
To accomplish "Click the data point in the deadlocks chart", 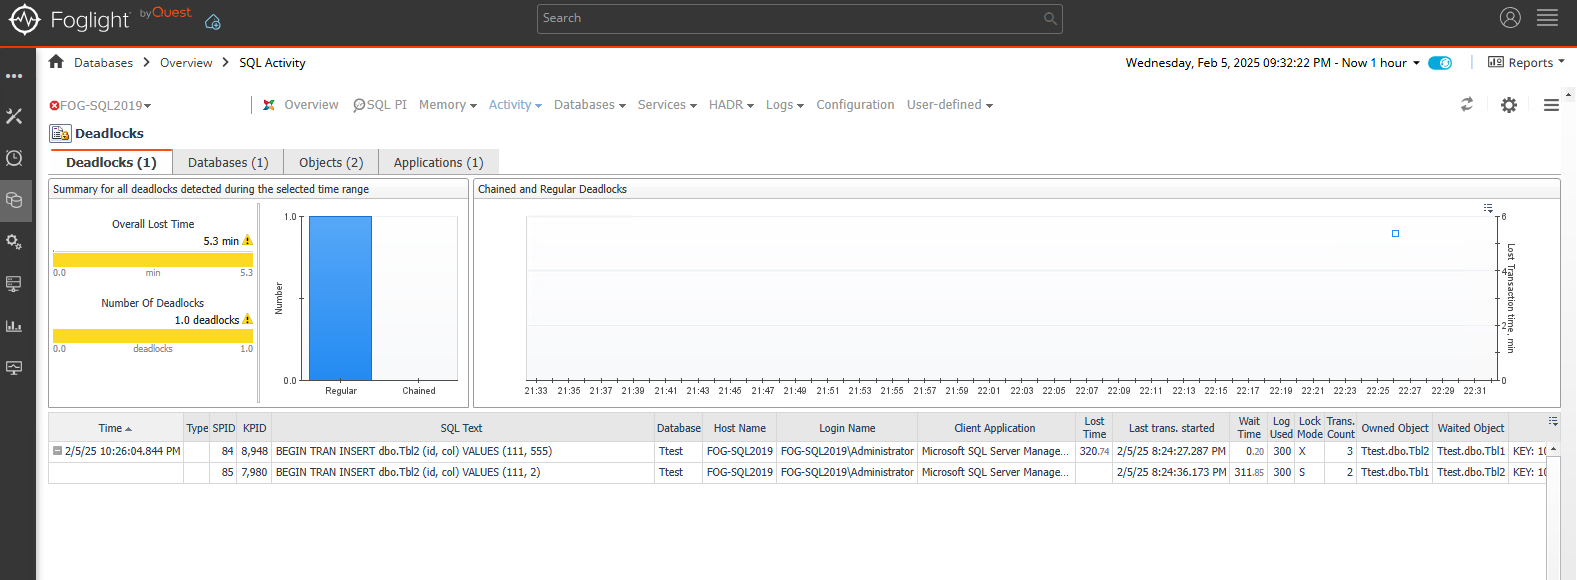I will pos(1395,234).
